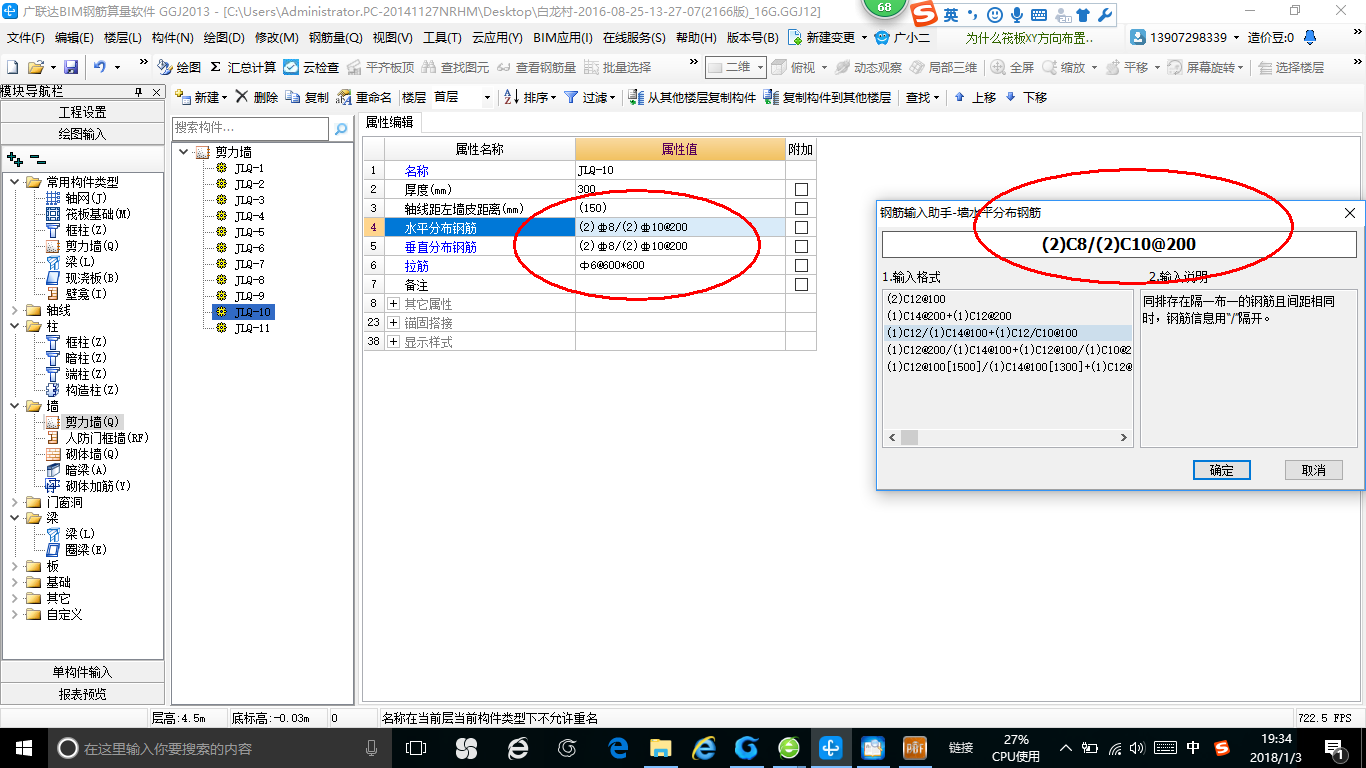This screenshot has width=1366, height=768.
Task: Click the 搜索构件 search field
Action: (250, 128)
